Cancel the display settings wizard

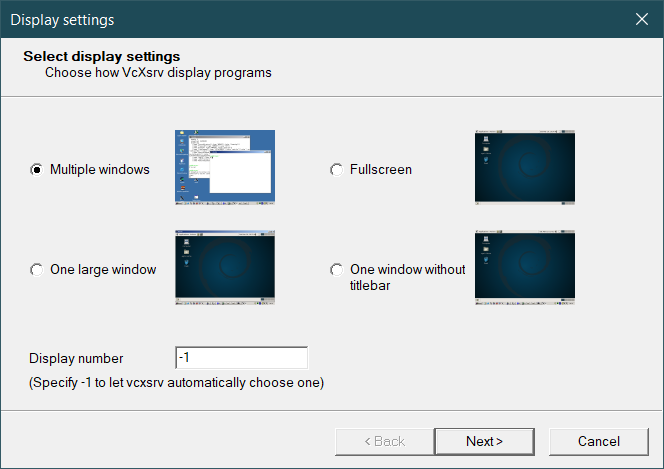coord(599,441)
